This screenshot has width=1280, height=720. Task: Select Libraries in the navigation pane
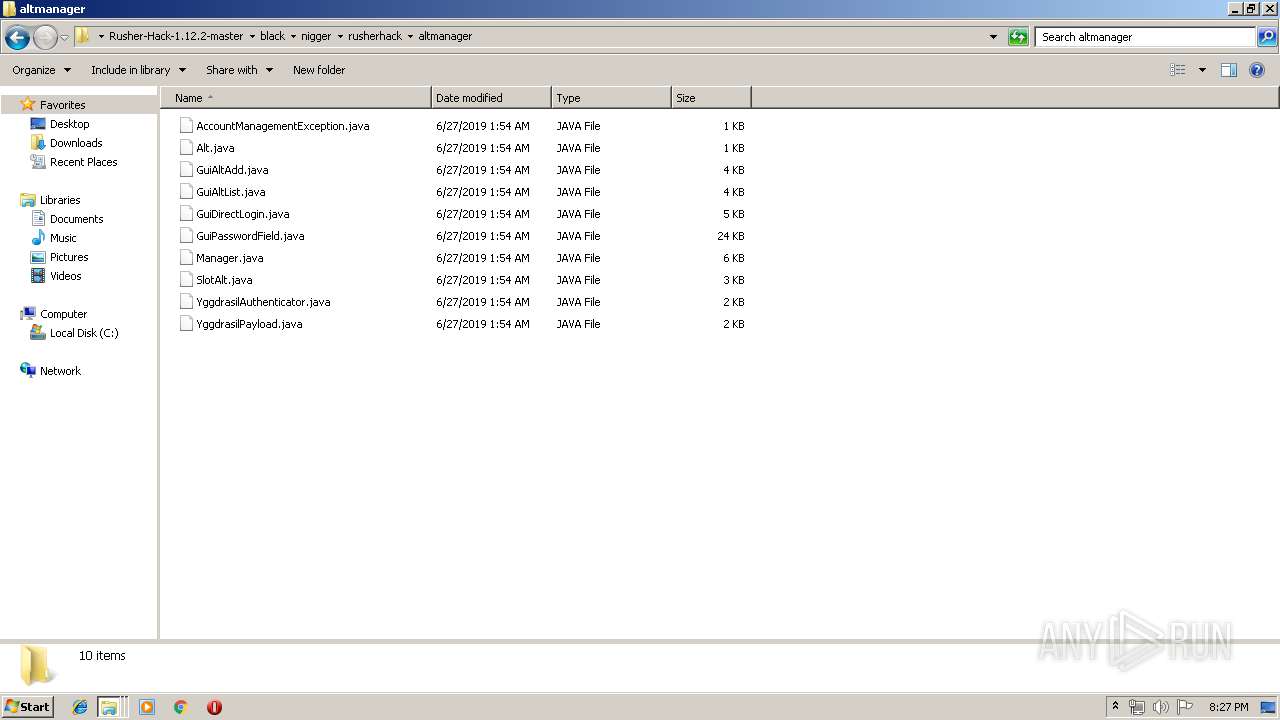coord(60,200)
